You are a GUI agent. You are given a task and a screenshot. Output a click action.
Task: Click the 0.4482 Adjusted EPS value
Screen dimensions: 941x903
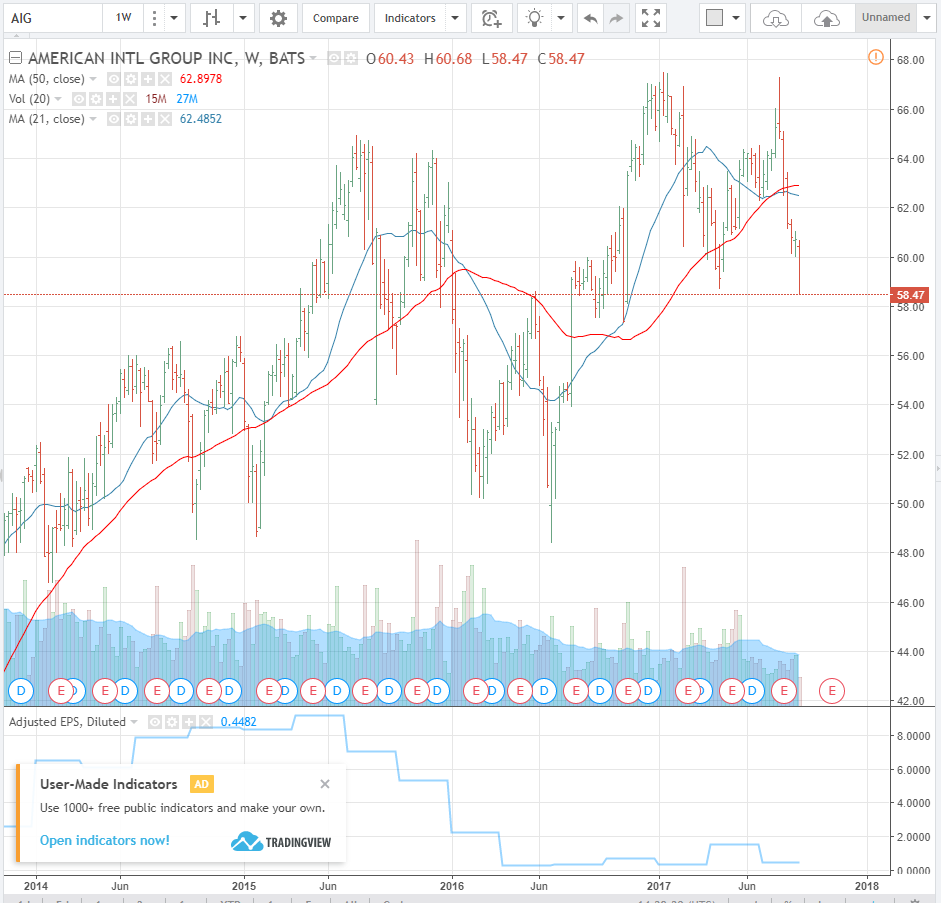(x=238, y=722)
